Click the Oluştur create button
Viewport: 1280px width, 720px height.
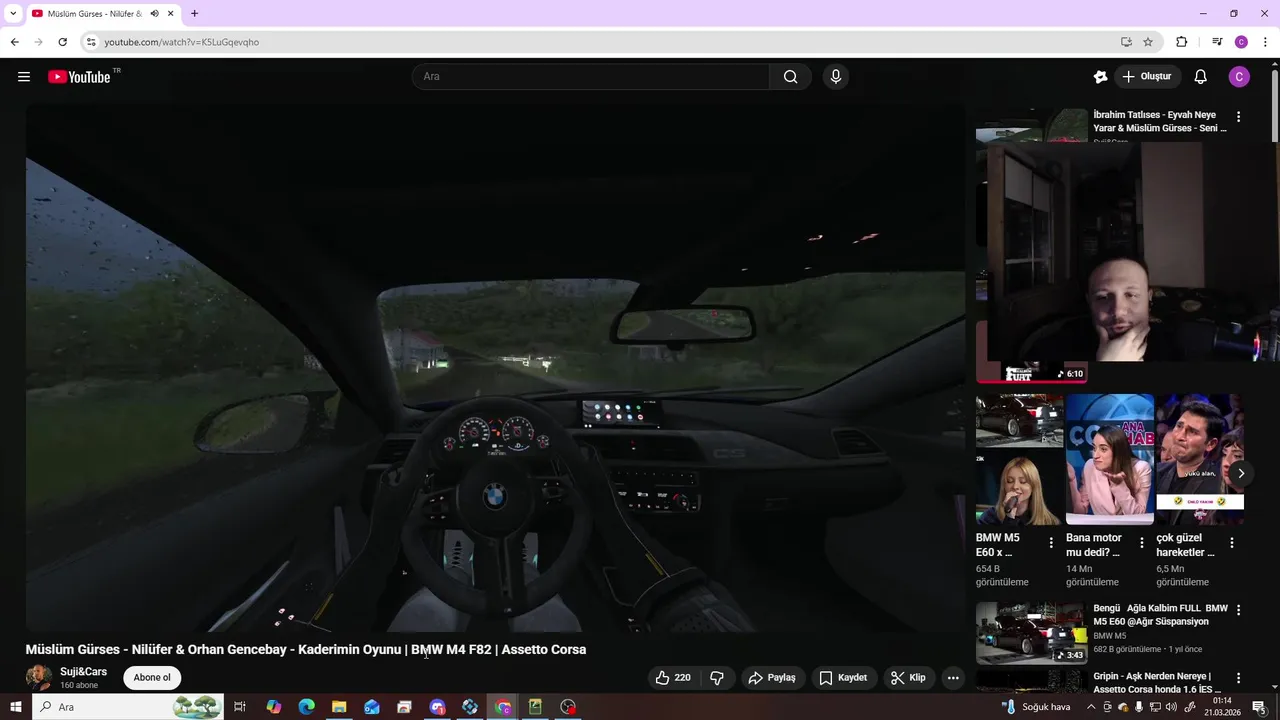point(1147,77)
